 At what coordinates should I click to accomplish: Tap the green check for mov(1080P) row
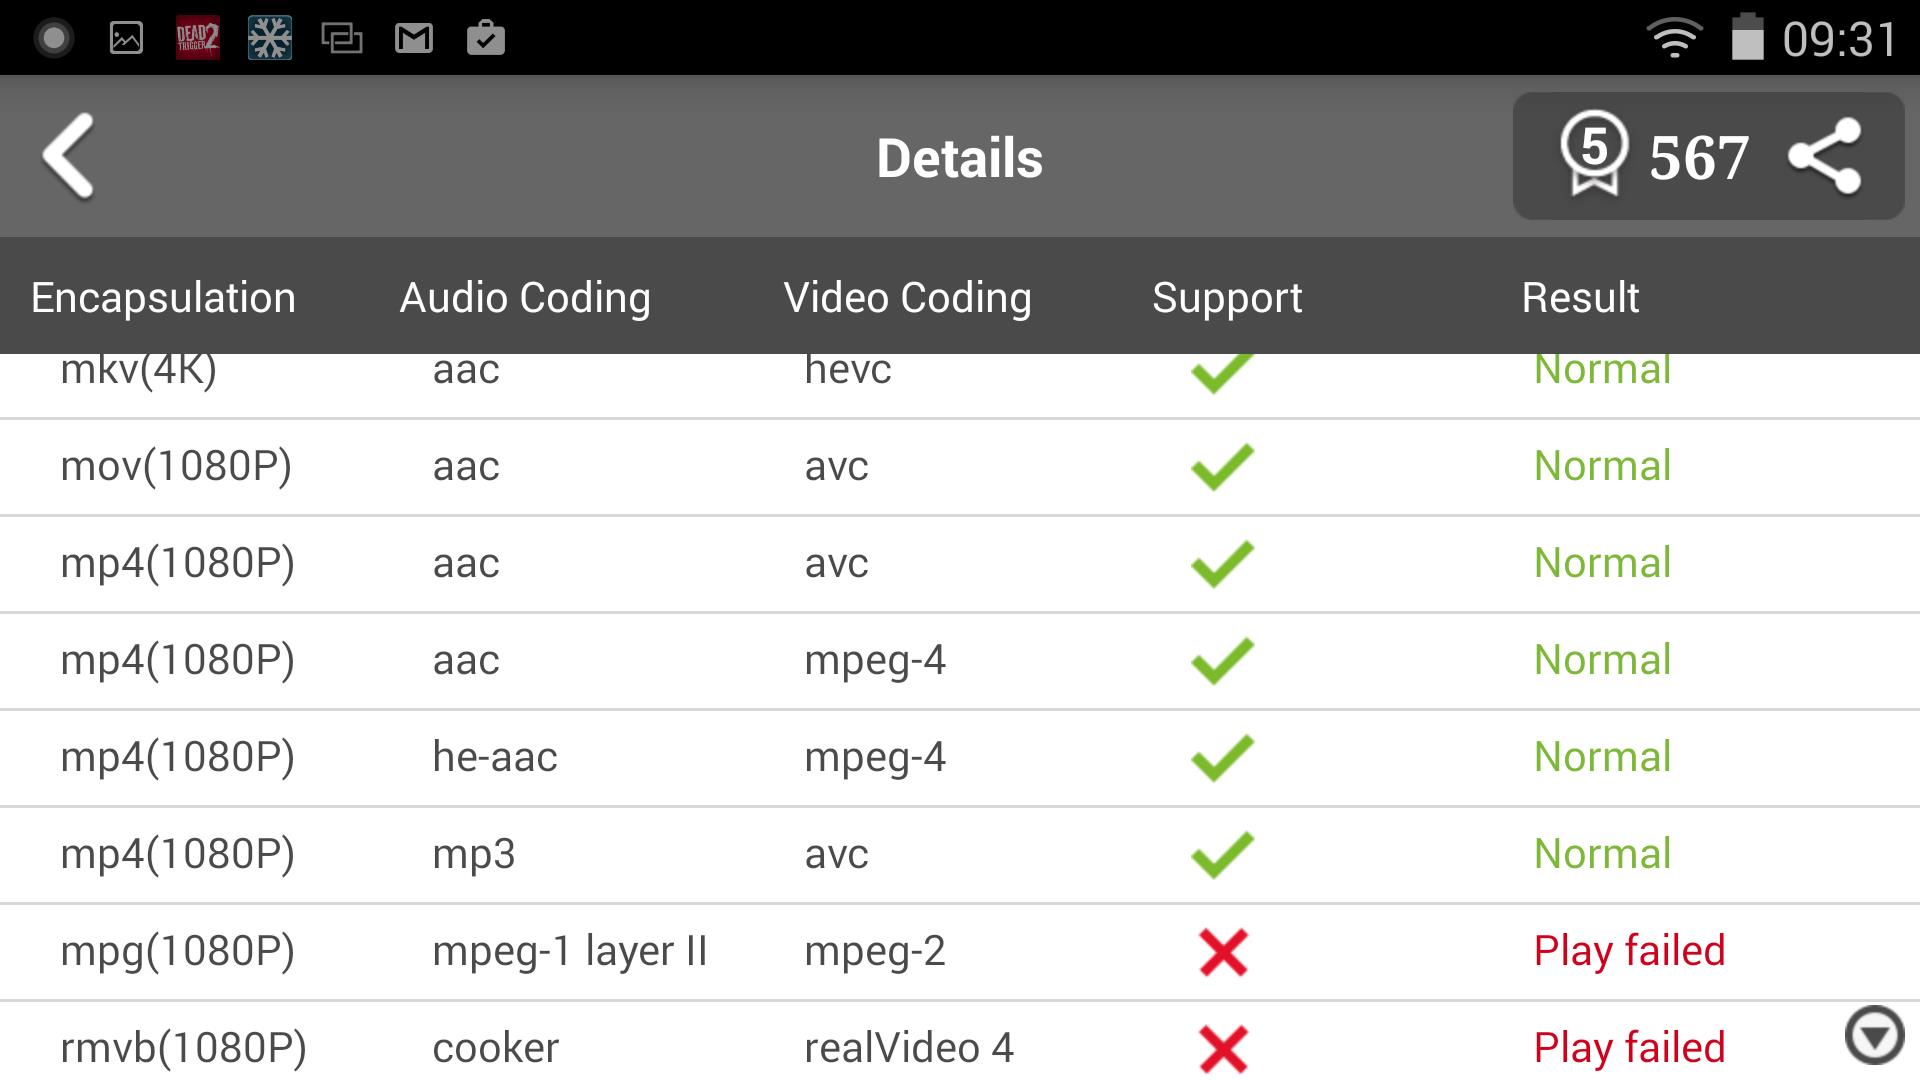tap(1222, 467)
